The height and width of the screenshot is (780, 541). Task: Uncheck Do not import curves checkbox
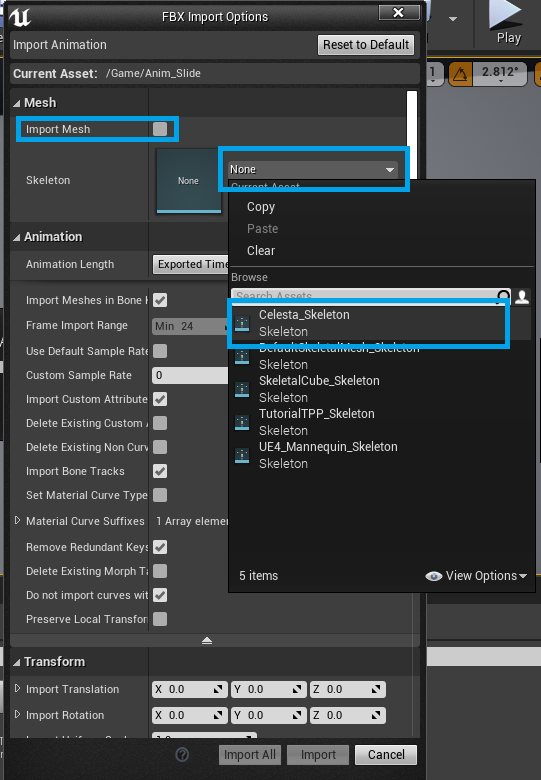(x=160, y=595)
